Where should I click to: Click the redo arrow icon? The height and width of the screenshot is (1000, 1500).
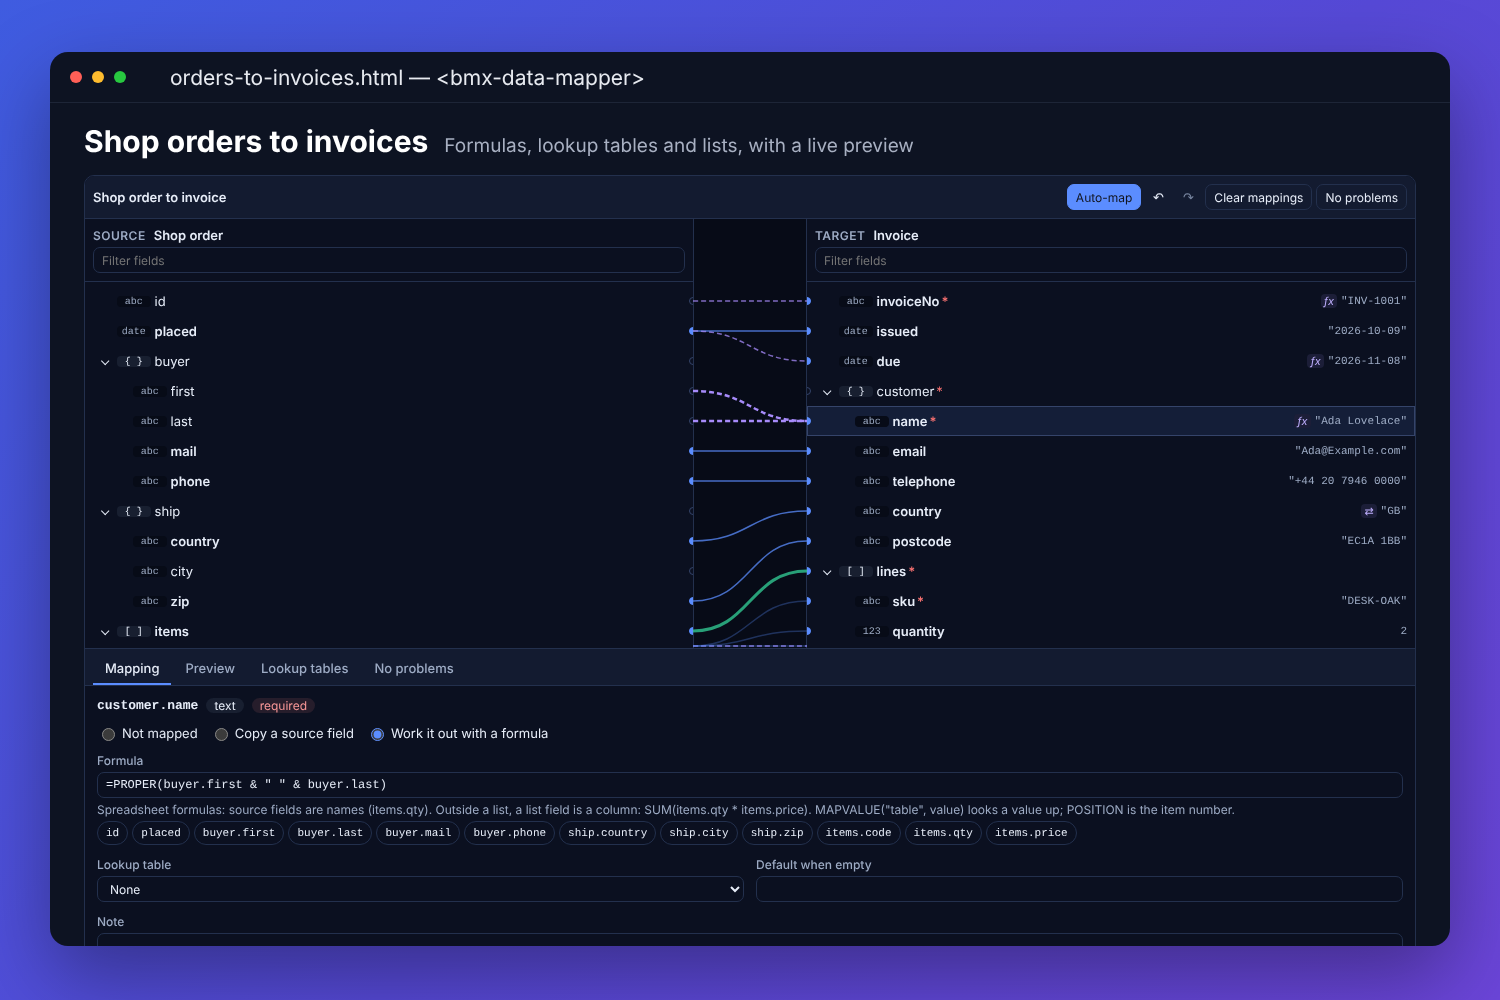tap(1188, 197)
